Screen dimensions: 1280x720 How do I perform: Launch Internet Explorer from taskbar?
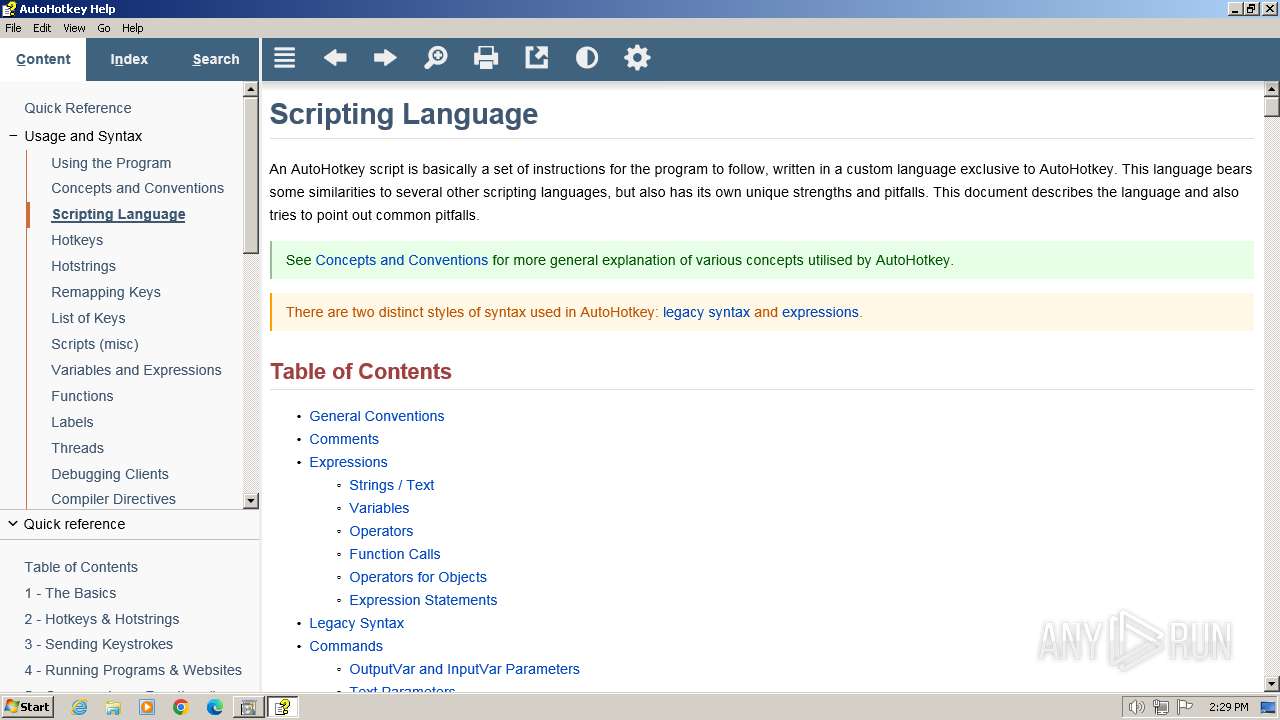coord(79,707)
